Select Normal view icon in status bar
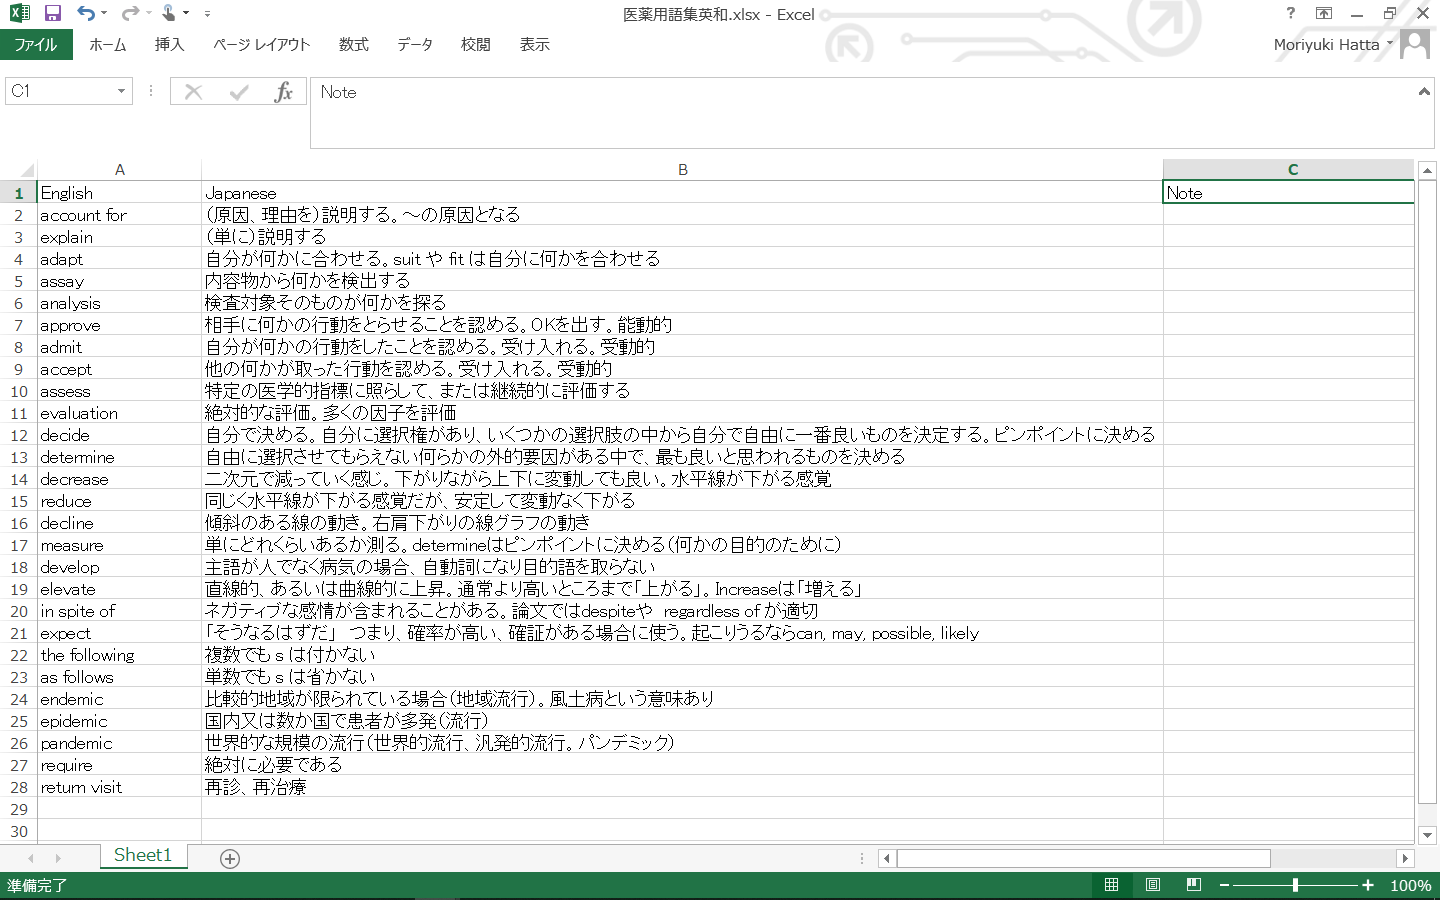1440x900 pixels. [1111, 885]
